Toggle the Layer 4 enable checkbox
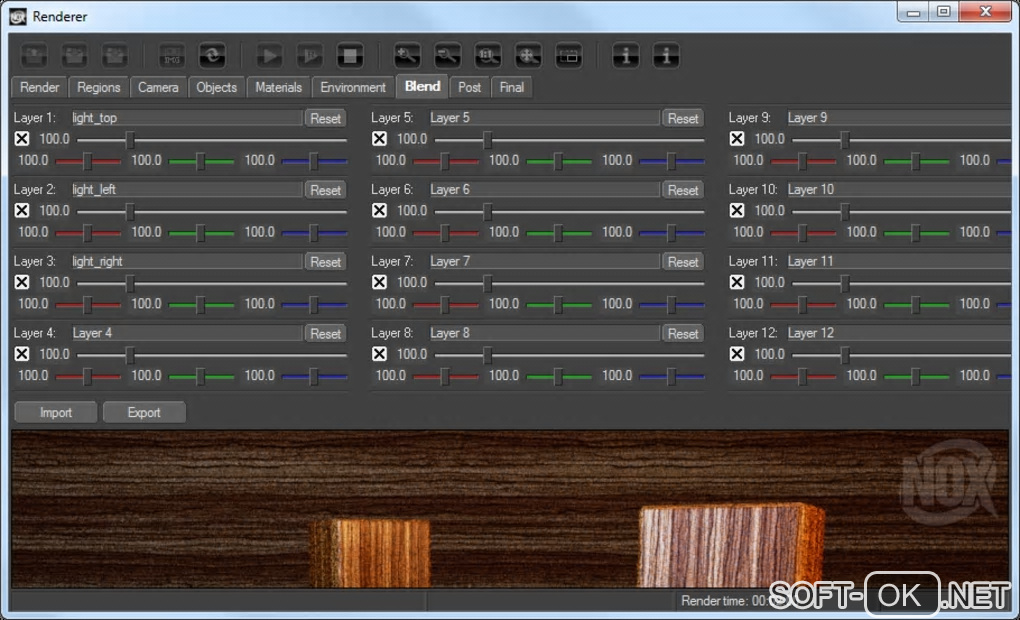The height and width of the screenshot is (620, 1020). pyautogui.click(x=21, y=353)
